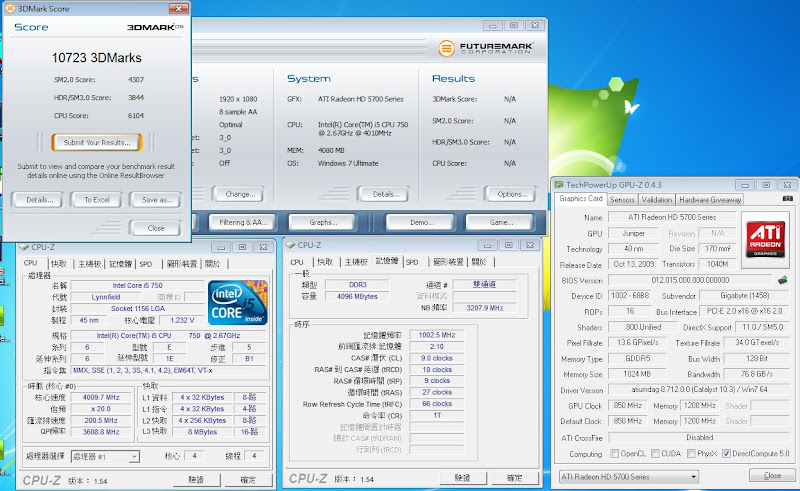Click the bus speed value 200.5 MHz
800x491 pixels.
[102, 421]
